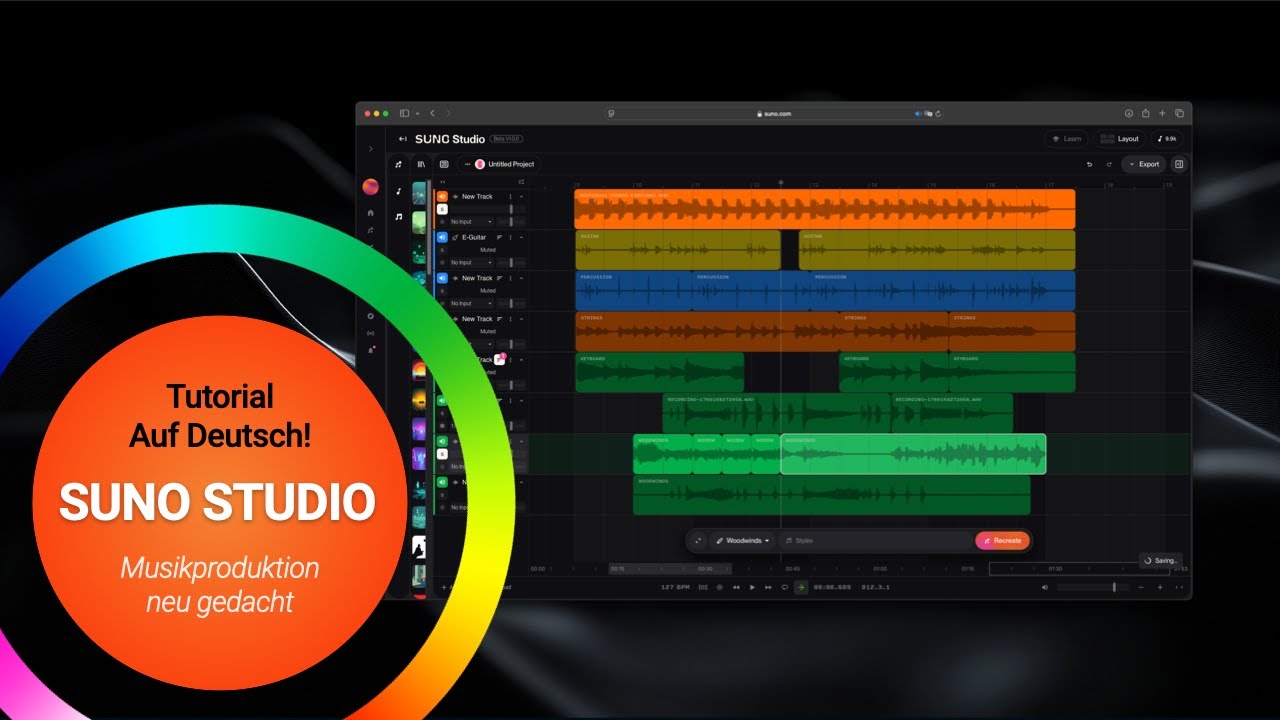Select single note icon in left column

pos(398,191)
